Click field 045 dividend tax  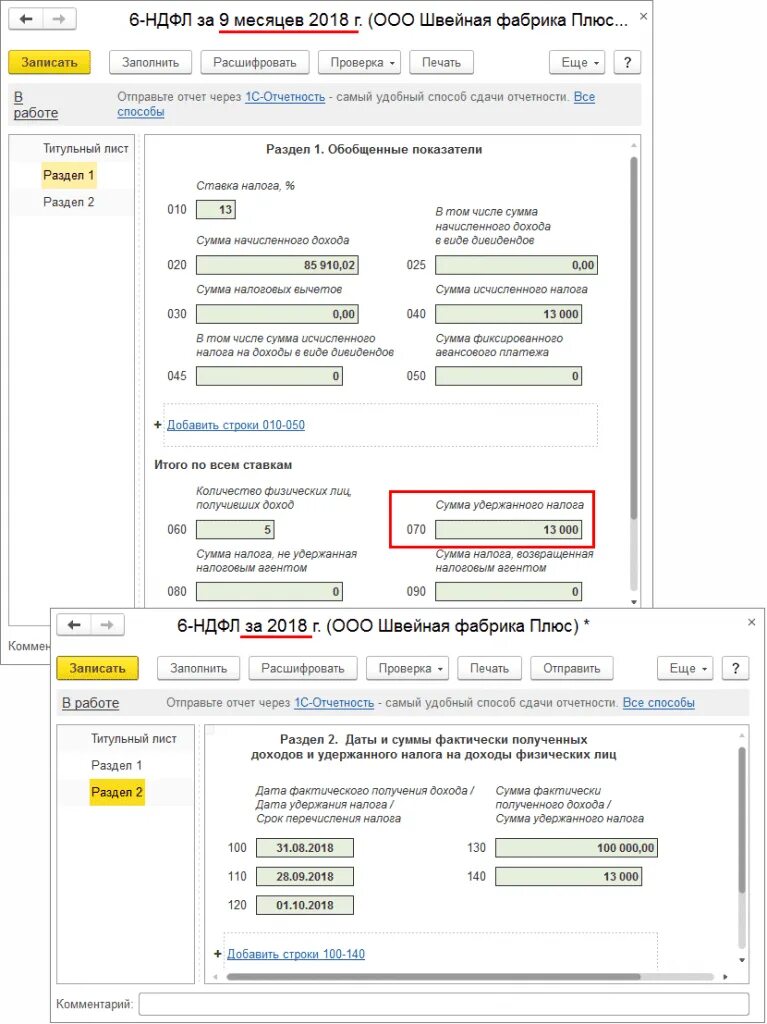point(269,376)
